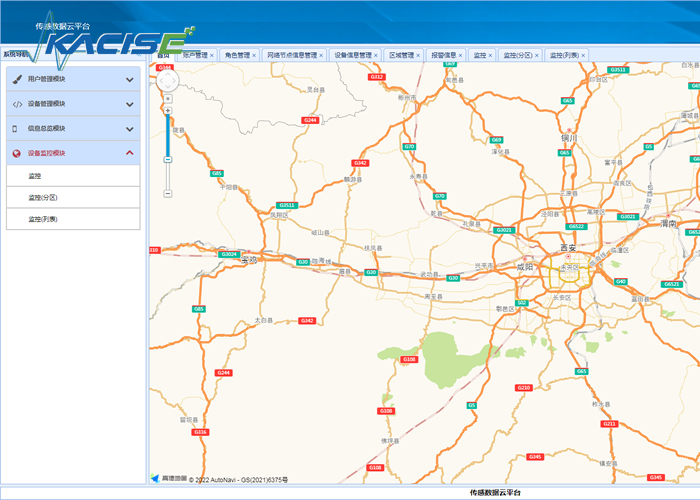Zoom in with the map plus button
Screen dimensions: 700x500
tap(168, 111)
